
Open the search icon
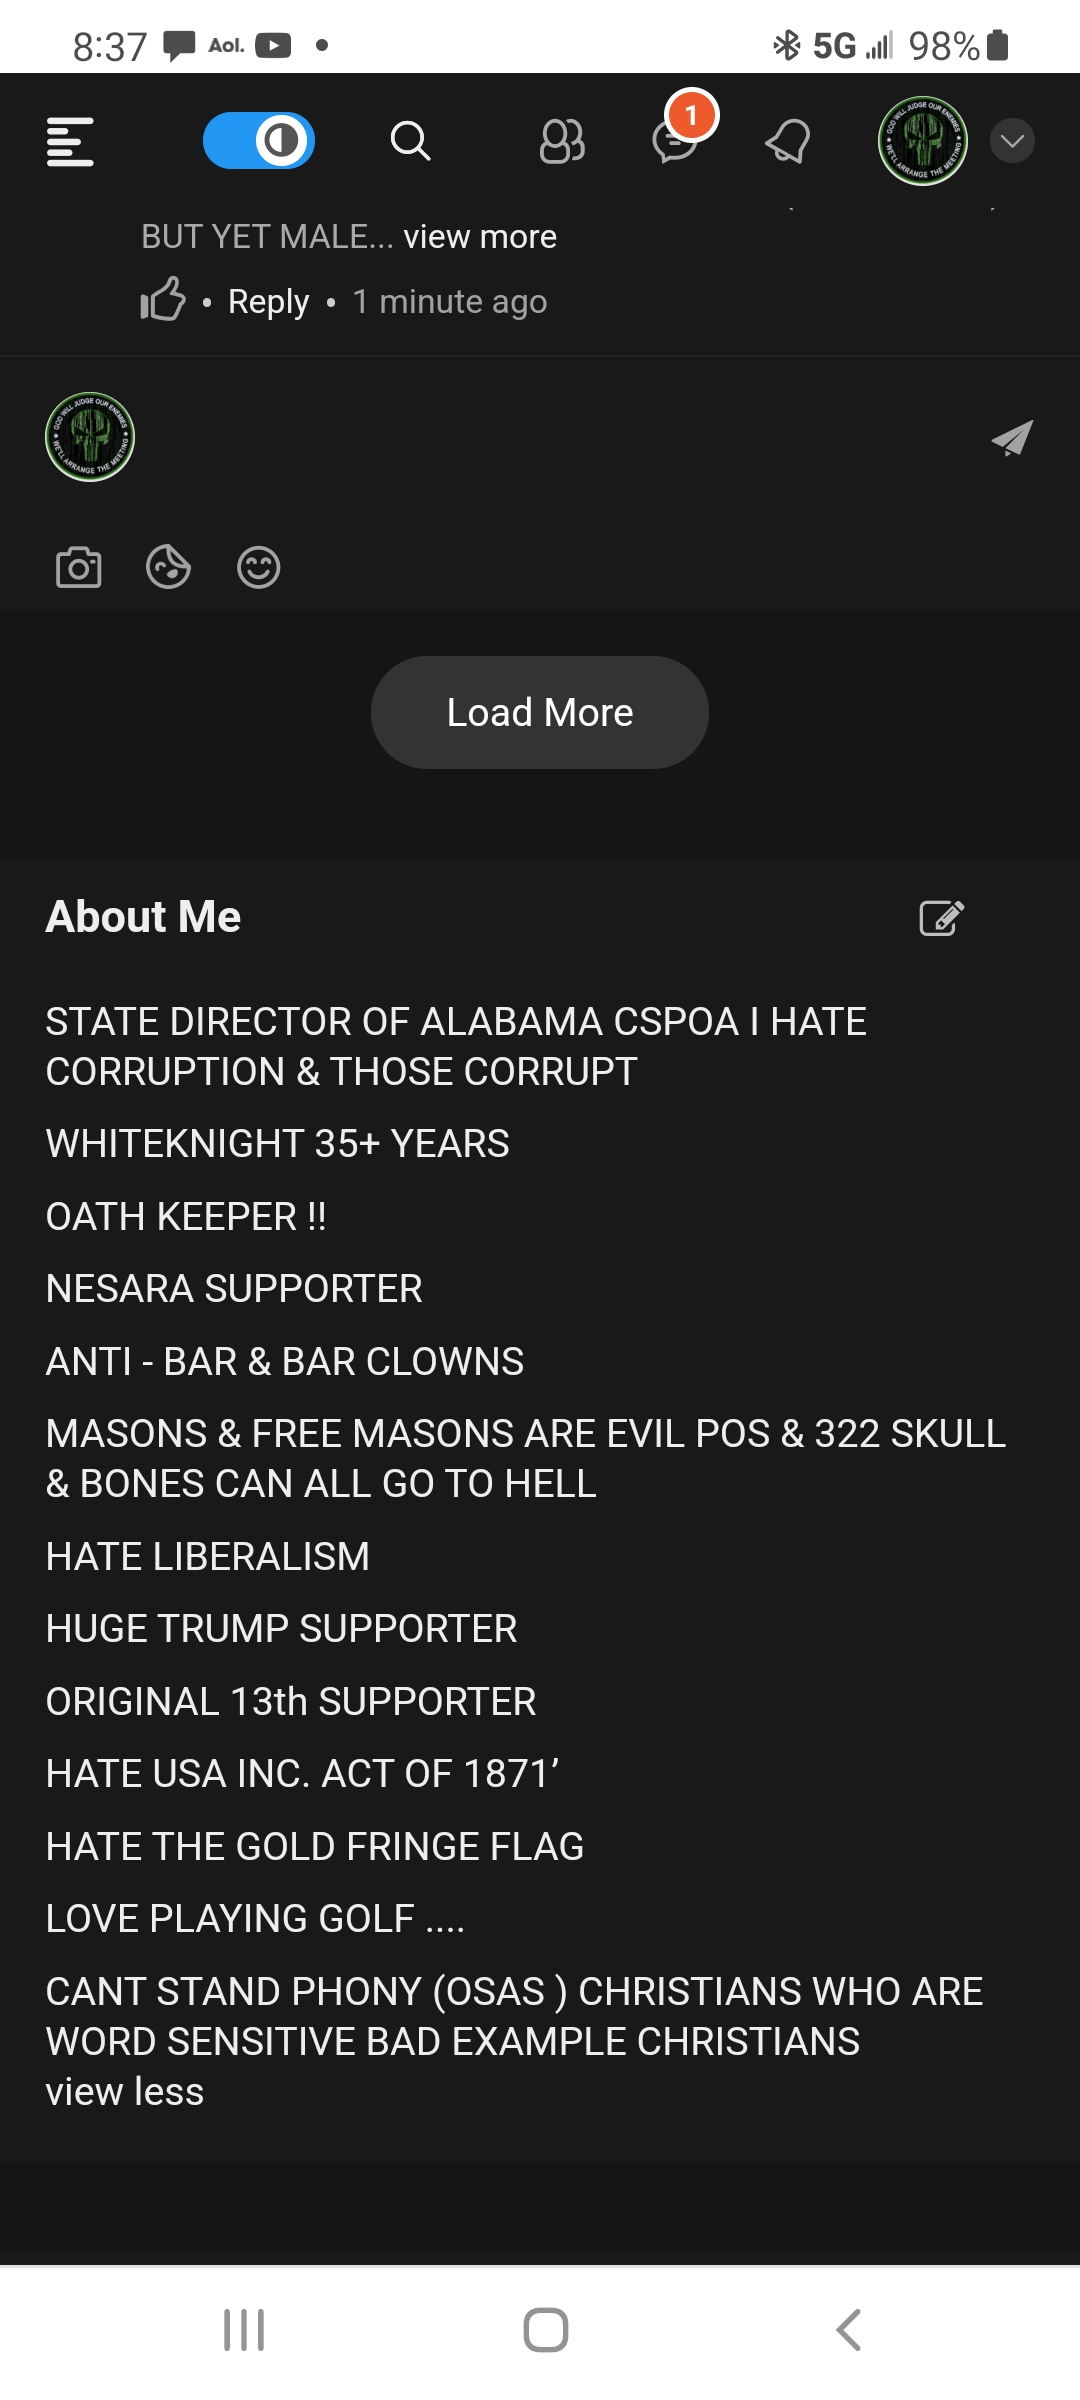[410, 141]
